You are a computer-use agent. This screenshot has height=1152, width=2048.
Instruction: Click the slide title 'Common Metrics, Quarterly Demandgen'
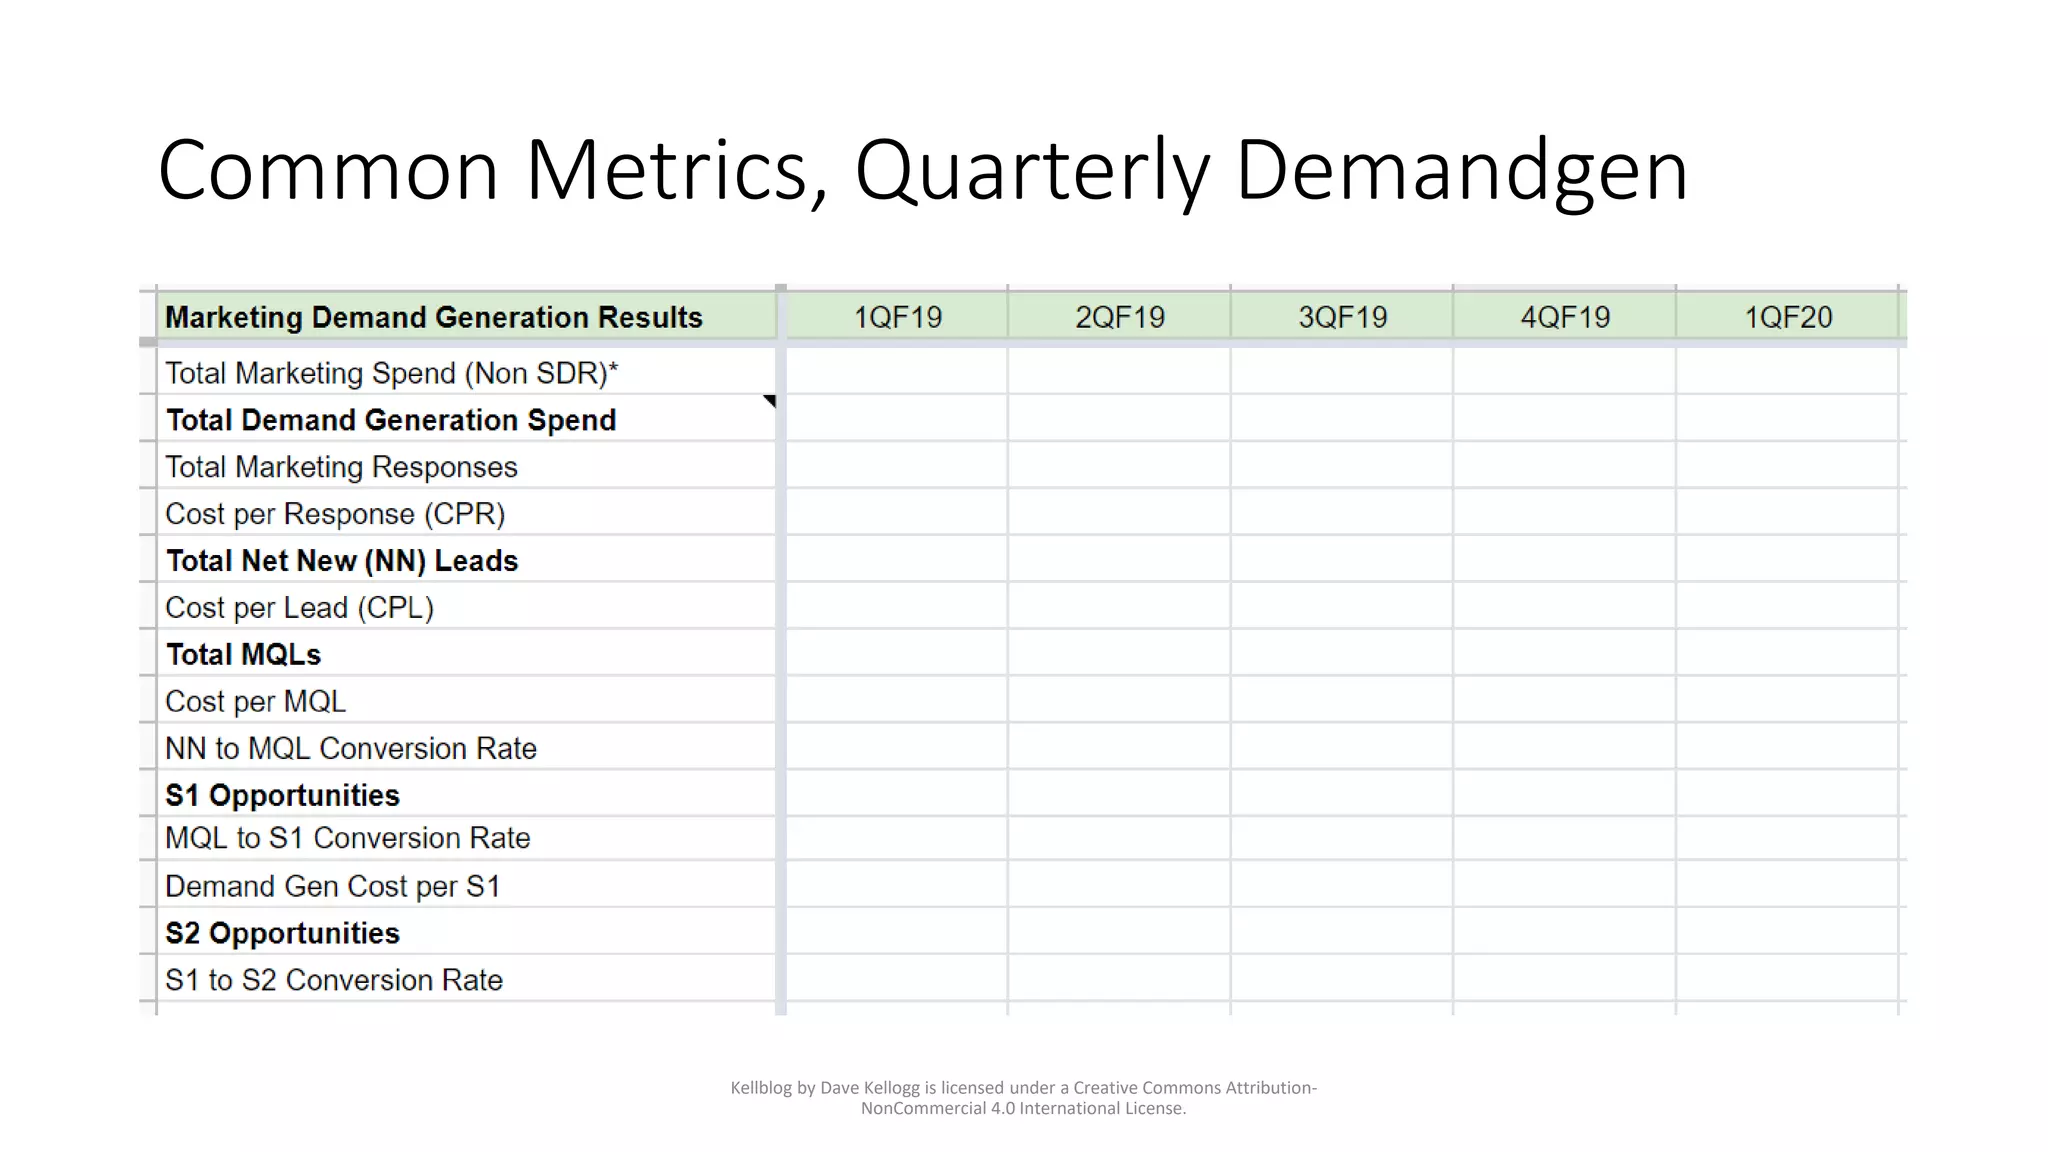pos(922,170)
